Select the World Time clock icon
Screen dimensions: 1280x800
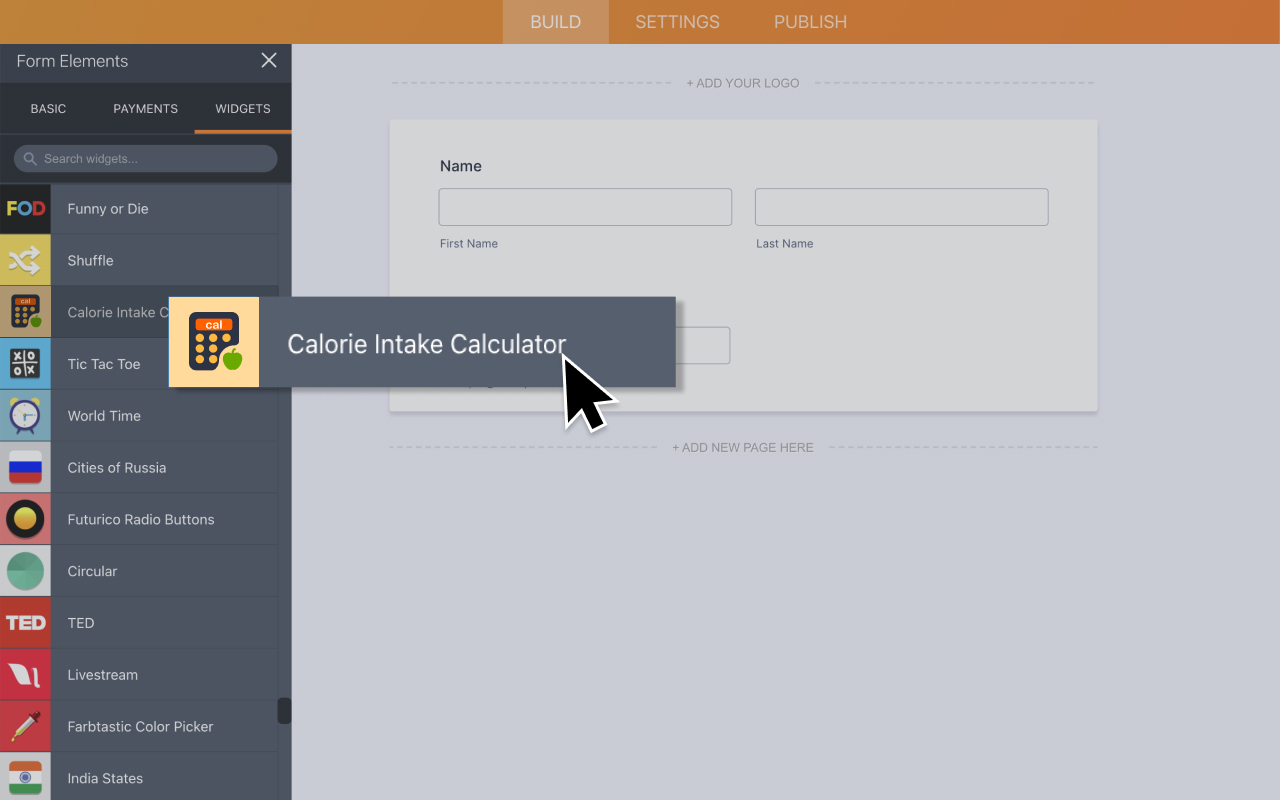pos(25,415)
